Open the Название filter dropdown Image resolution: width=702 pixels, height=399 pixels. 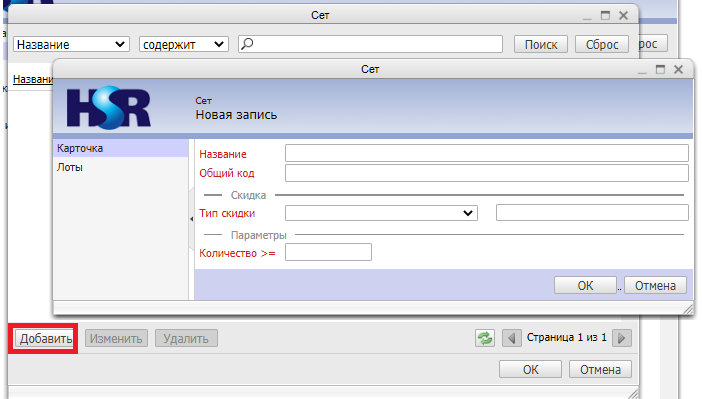click(x=71, y=44)
